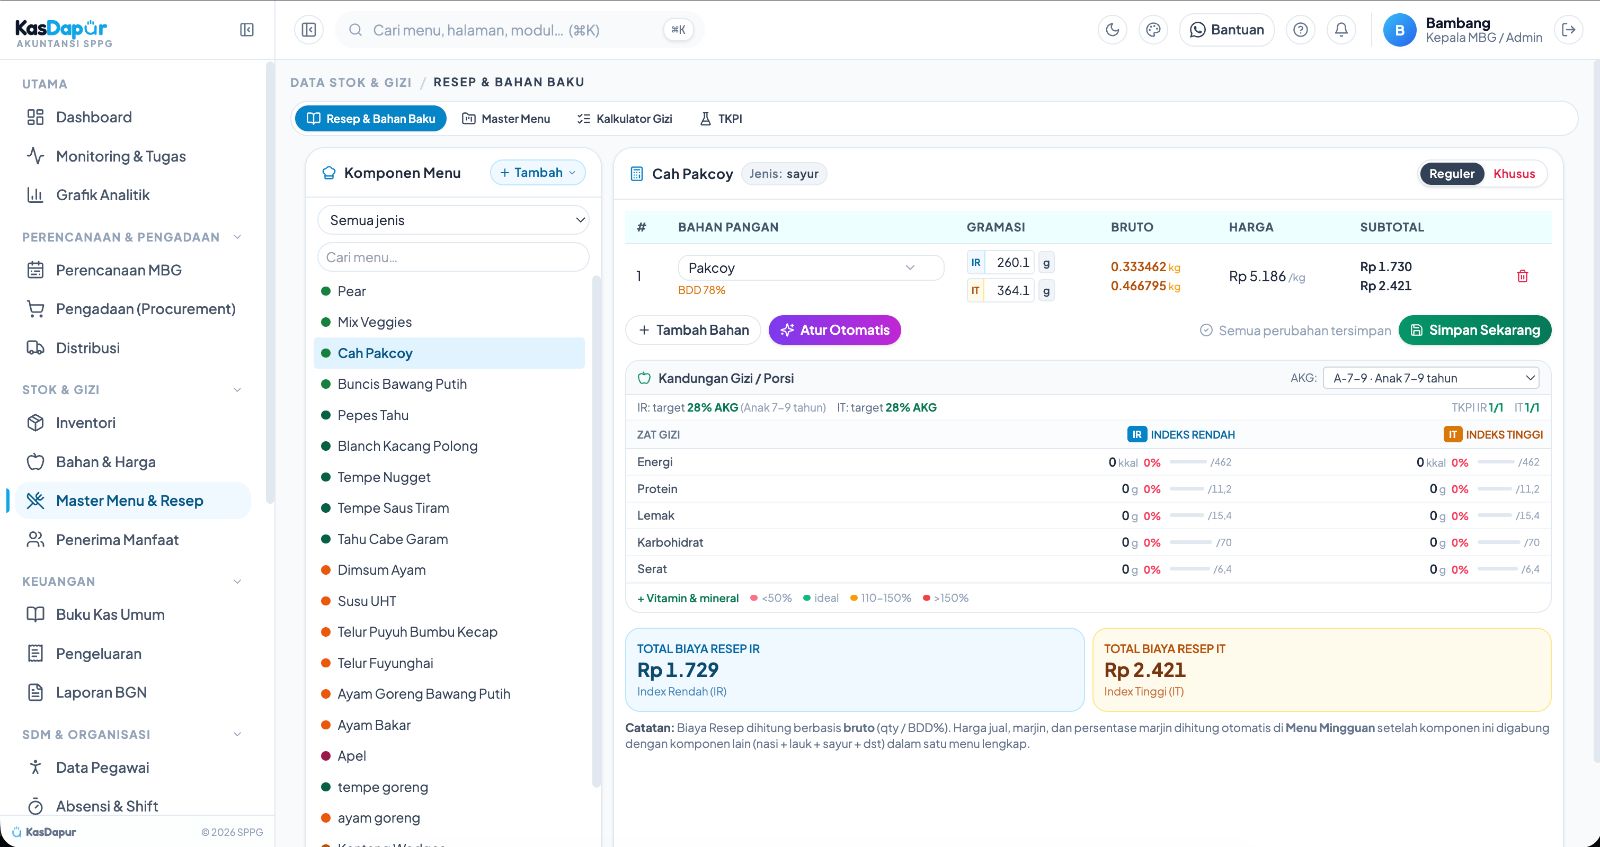Expand Vitamin & mineral details

tap(688, 598)
